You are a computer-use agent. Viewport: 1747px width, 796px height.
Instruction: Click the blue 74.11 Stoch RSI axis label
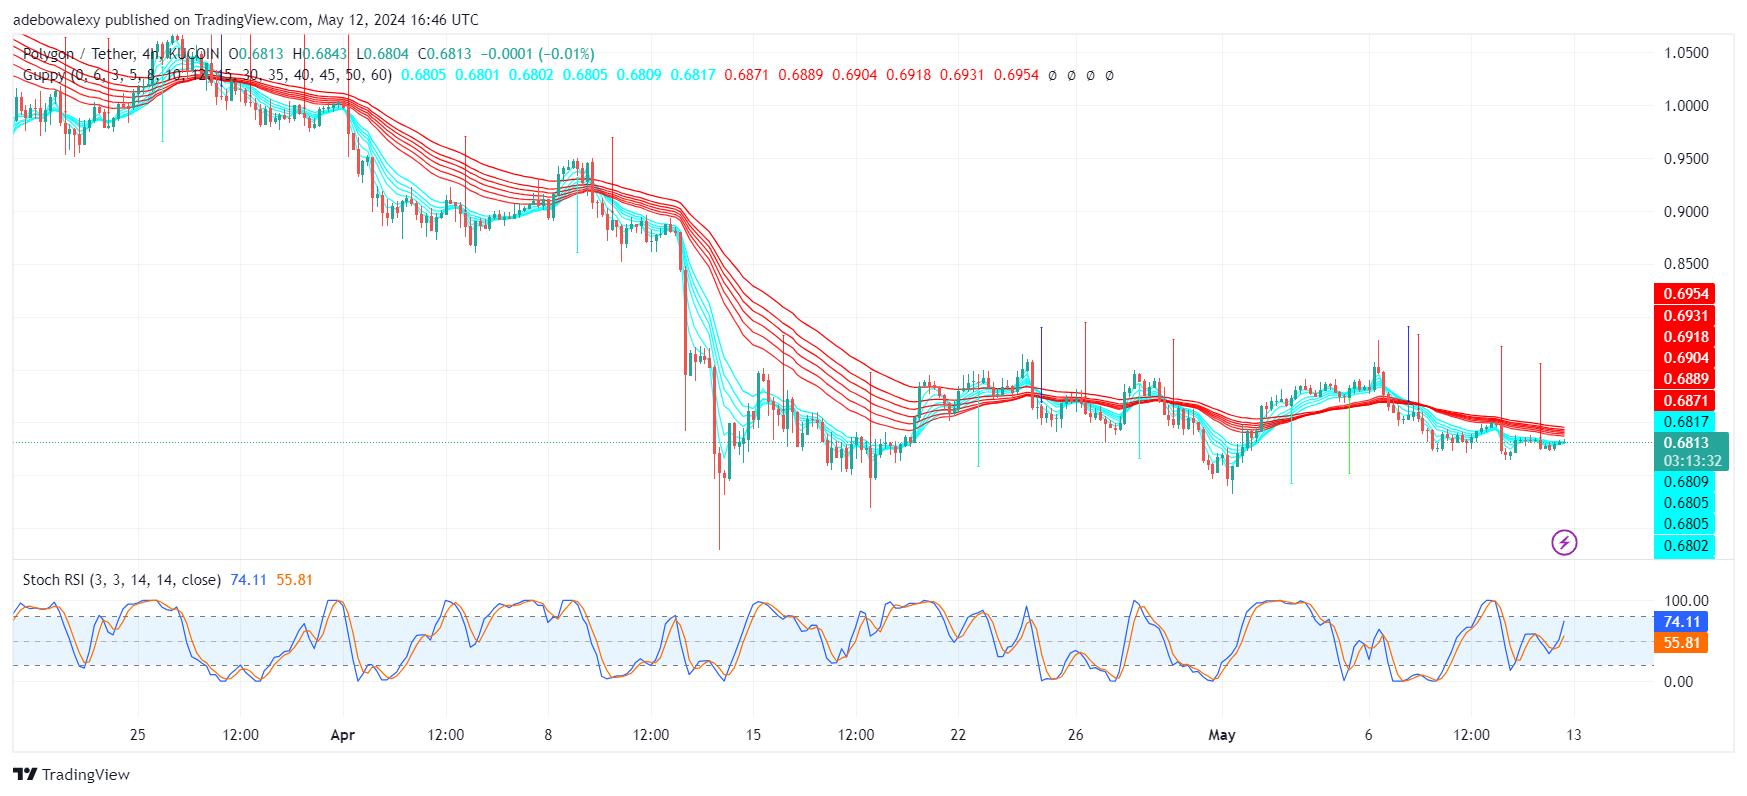click(1681, 622)
